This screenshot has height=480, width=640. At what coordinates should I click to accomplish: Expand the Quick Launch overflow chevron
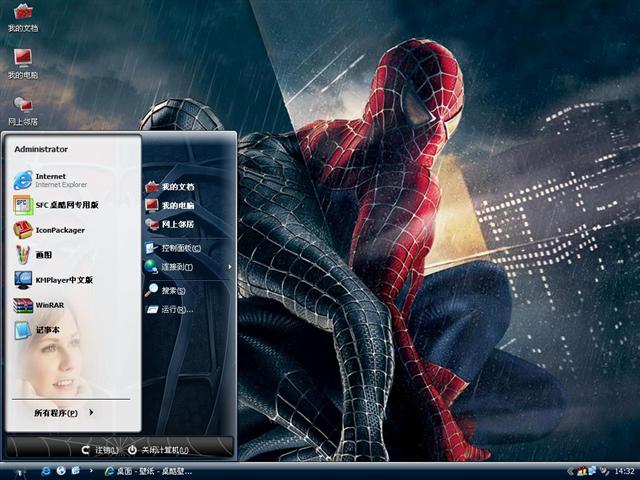coord(91,471)
